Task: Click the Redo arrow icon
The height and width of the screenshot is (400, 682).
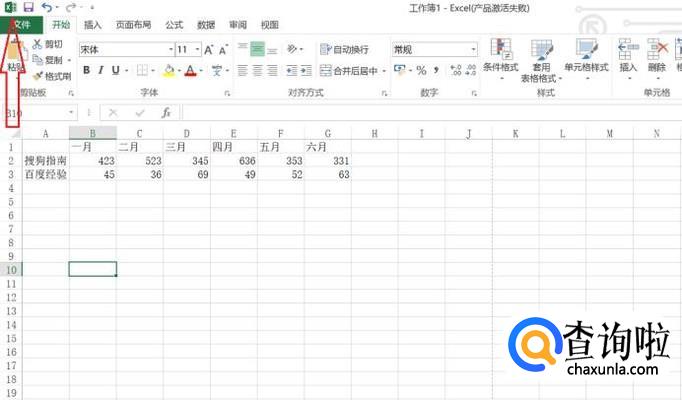Action: 71,7
